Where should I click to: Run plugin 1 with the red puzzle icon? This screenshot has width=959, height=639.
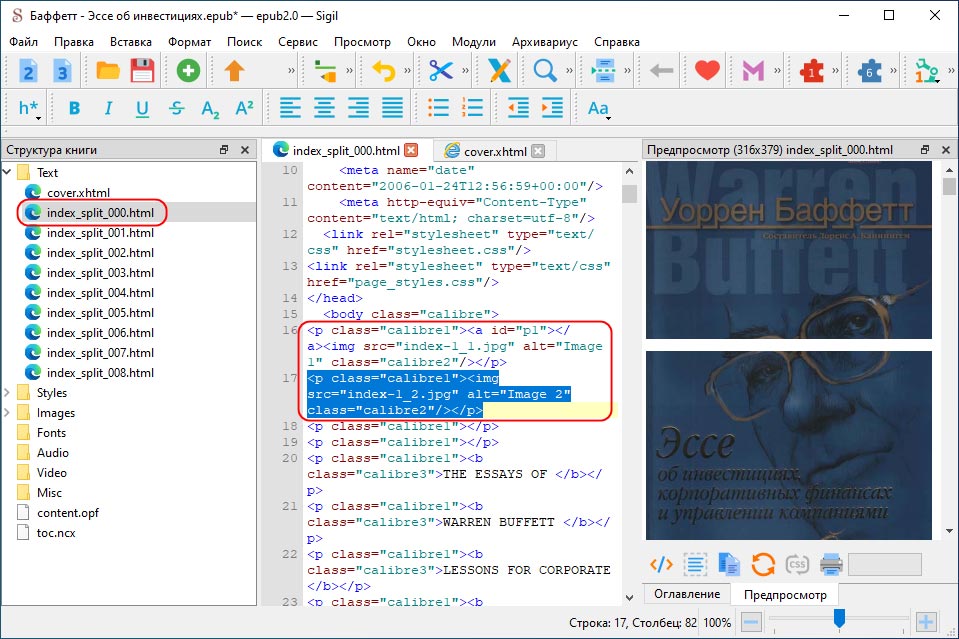(812, 71)
